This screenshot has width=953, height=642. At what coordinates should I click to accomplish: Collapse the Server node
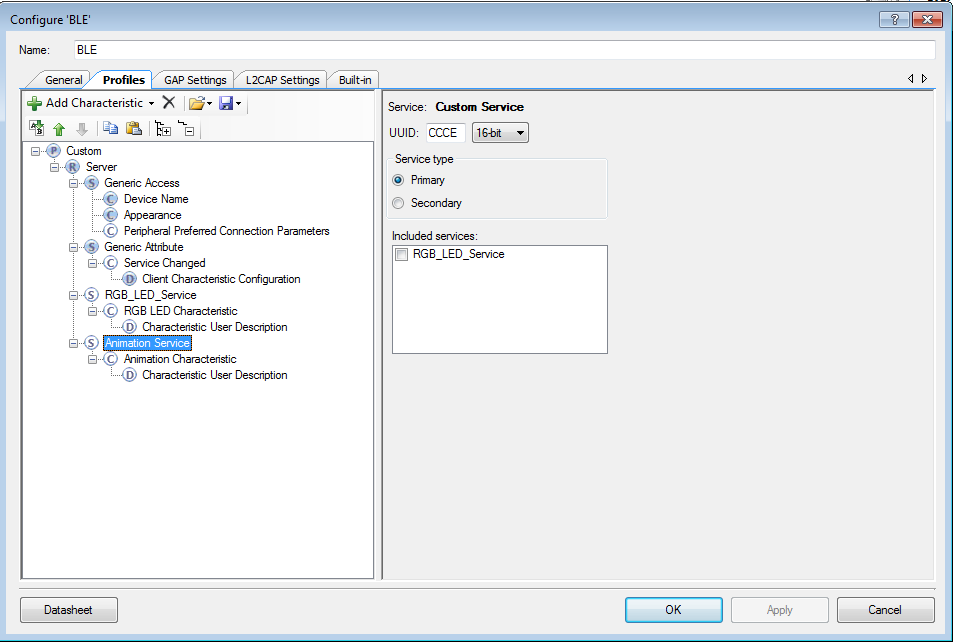[54, 167]
